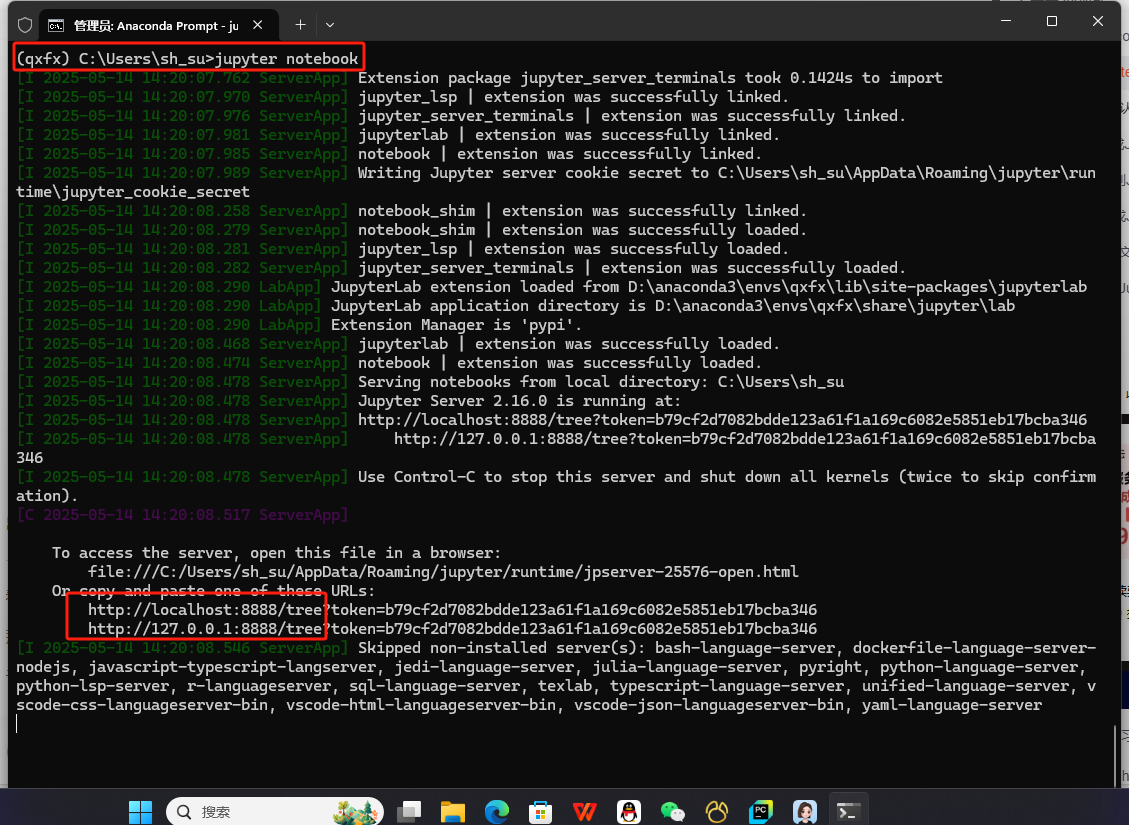Open the Windows Start menu

click(x=140, y=811)
